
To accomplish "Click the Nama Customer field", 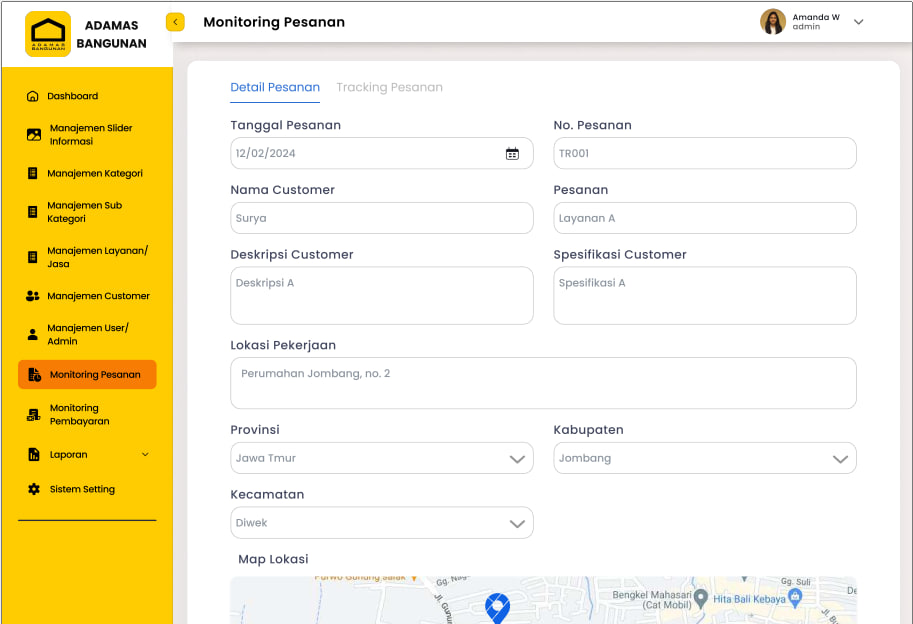I will [382, 218].
